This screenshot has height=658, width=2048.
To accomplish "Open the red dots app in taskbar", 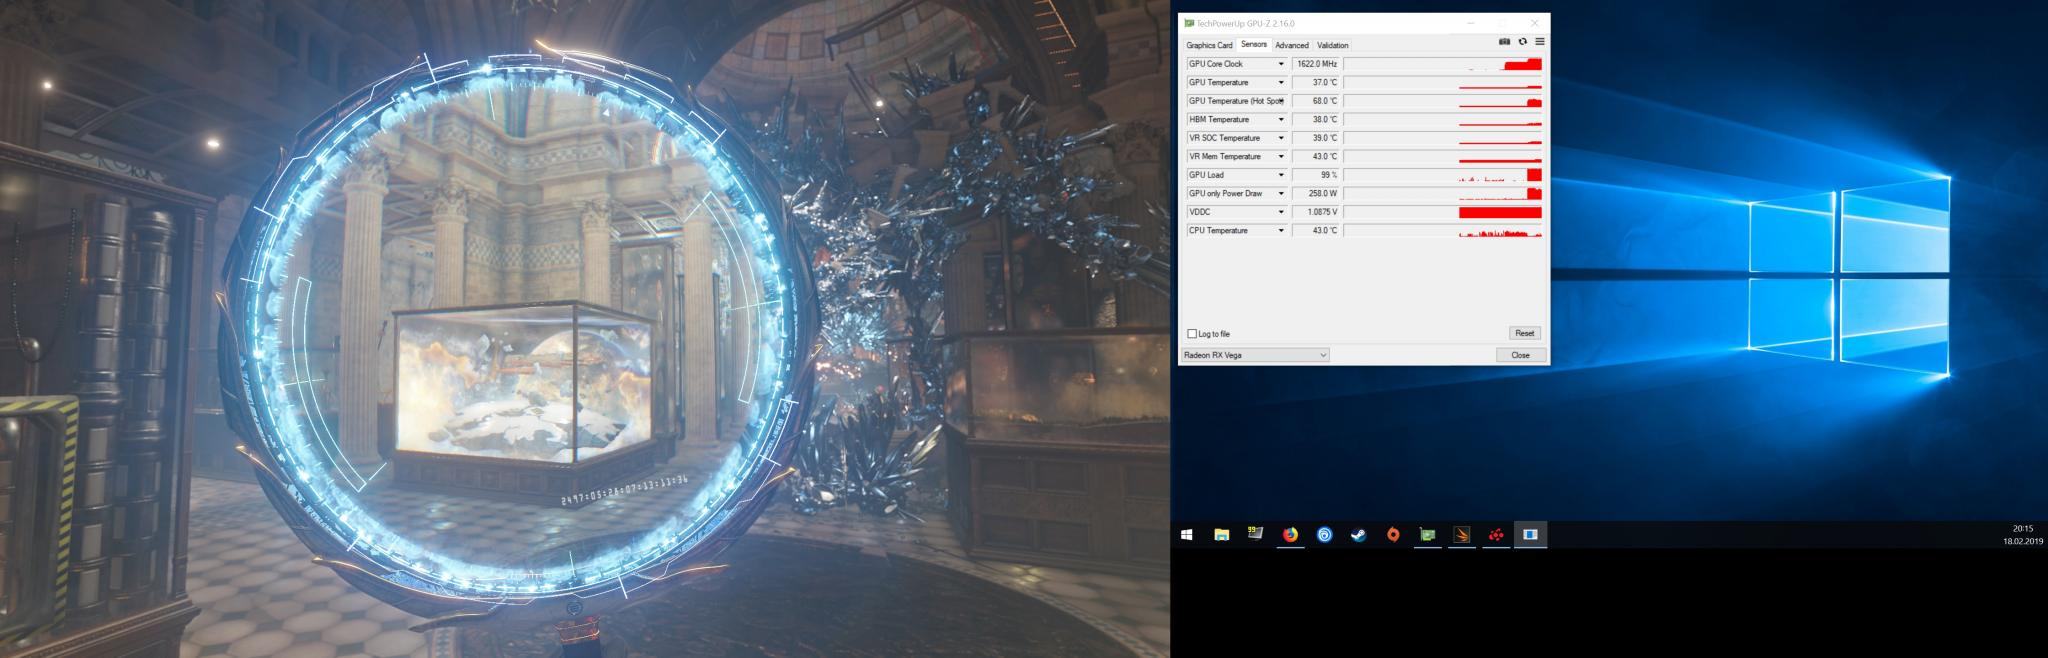I will coord(1496,535).
